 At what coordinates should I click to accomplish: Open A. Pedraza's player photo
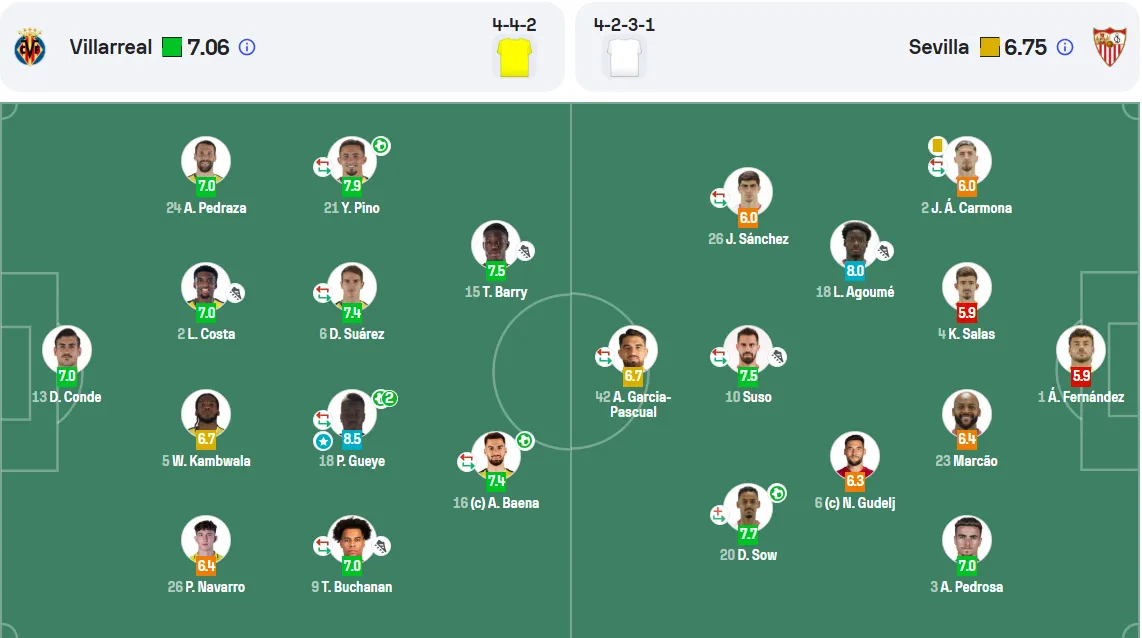(x=206, y=160)
